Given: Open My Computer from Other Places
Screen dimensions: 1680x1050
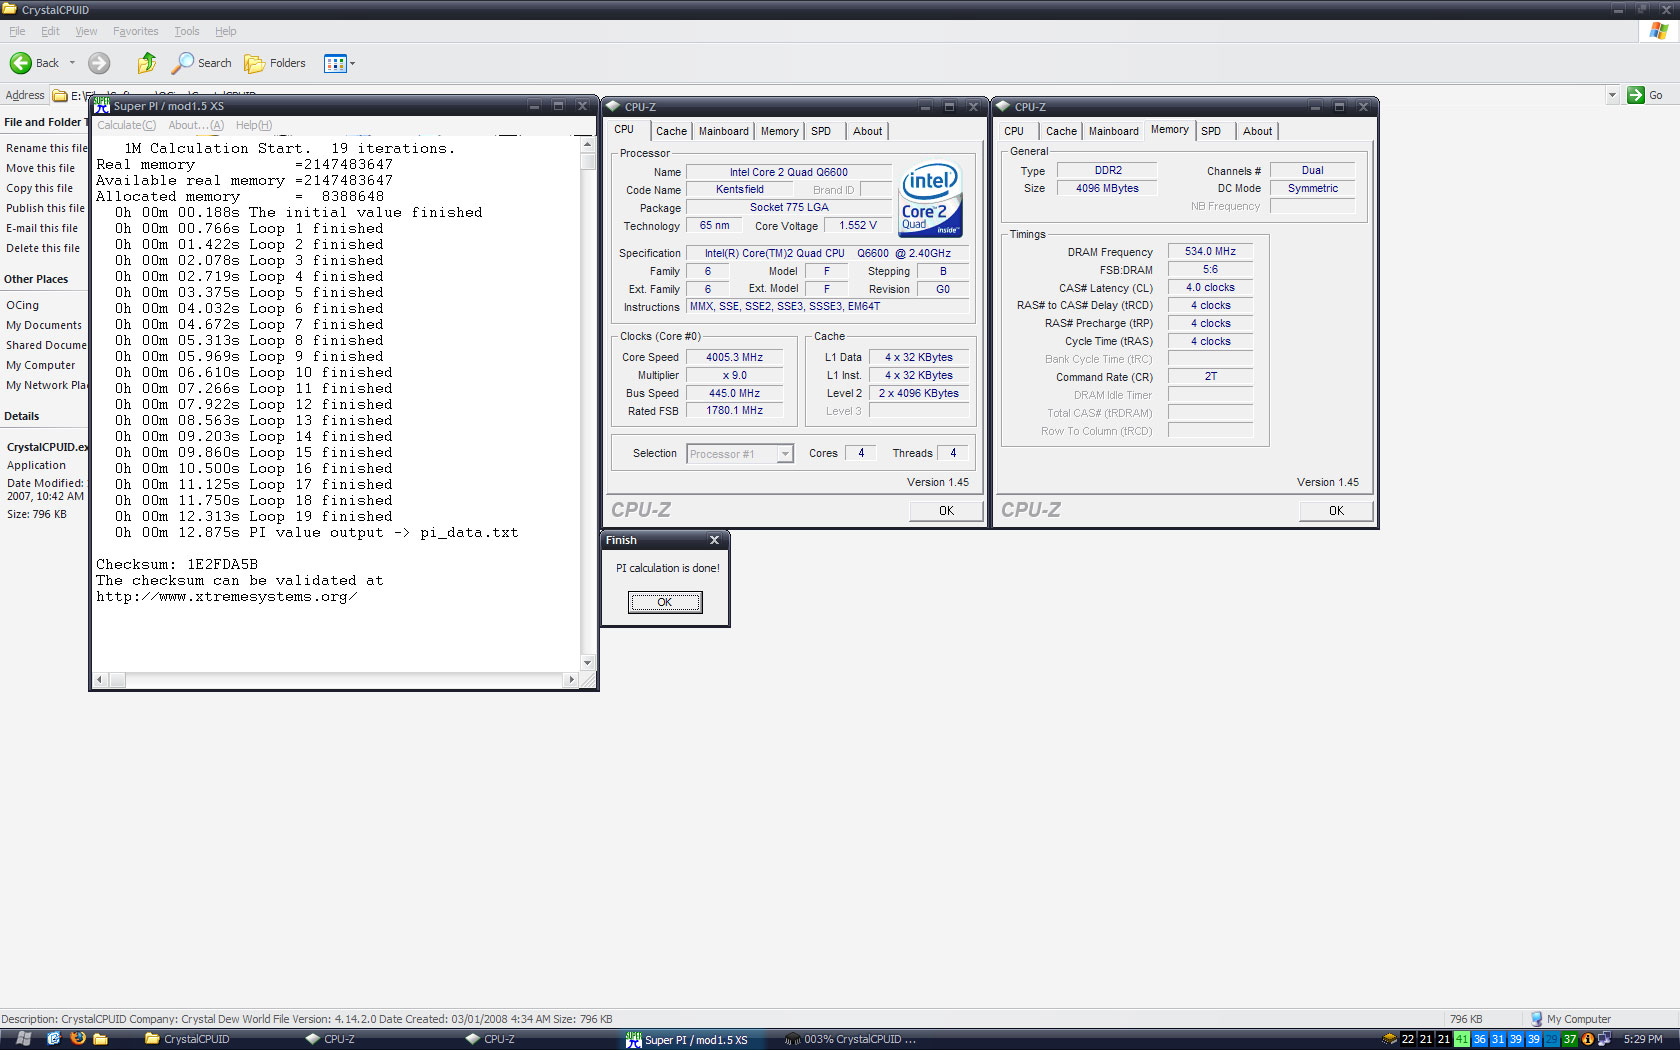Looking at the screenshot, I should click(x=40, y=365).
